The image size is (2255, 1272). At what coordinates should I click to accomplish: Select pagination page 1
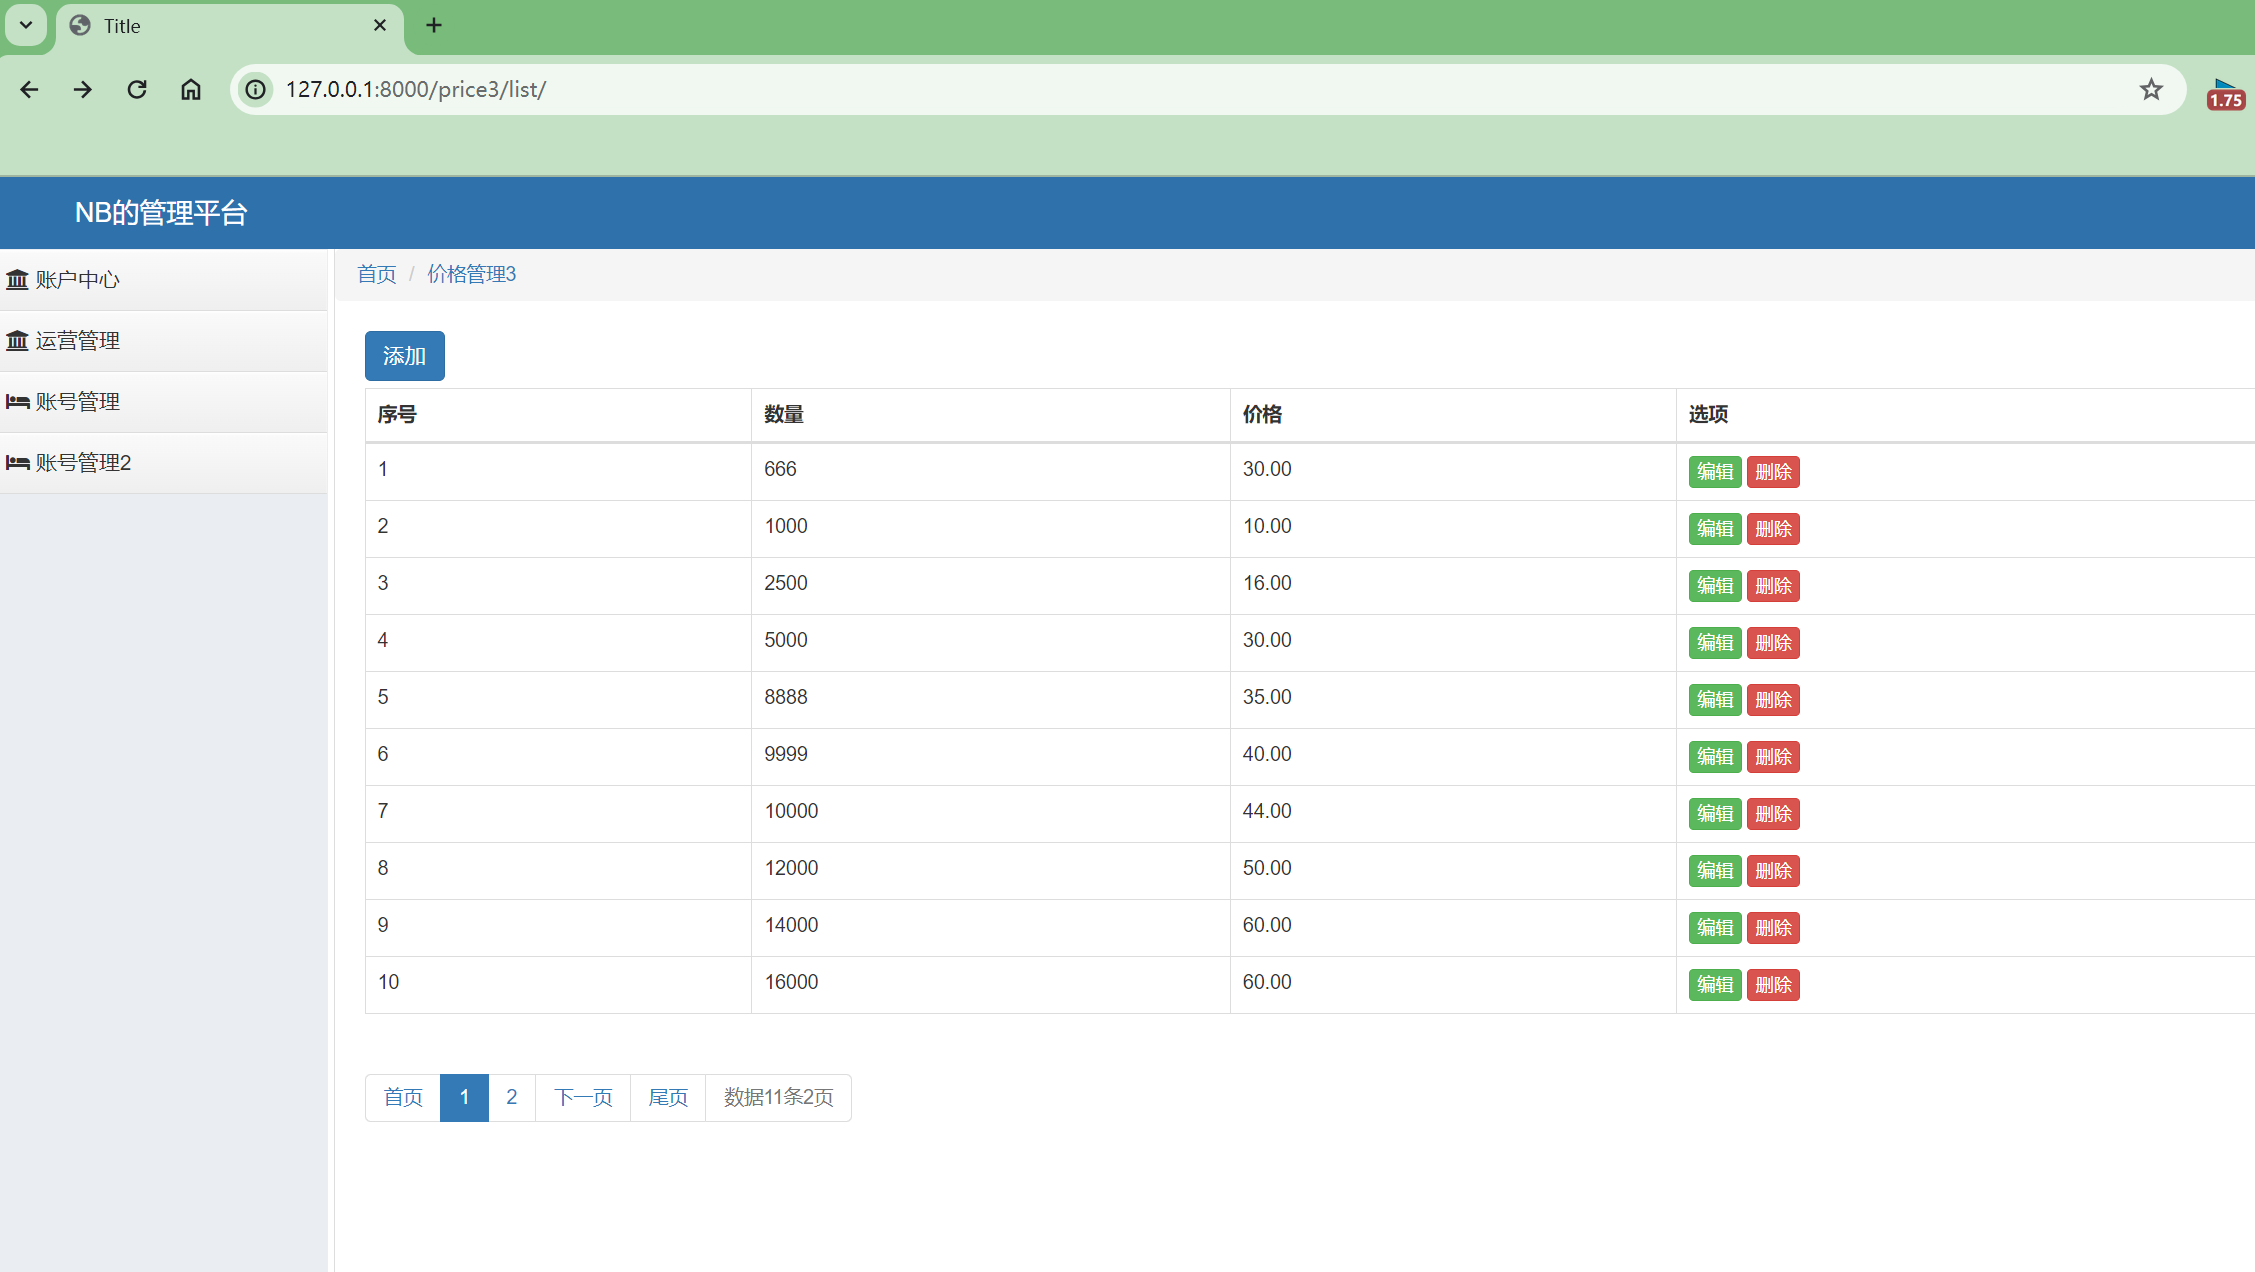464,1098
